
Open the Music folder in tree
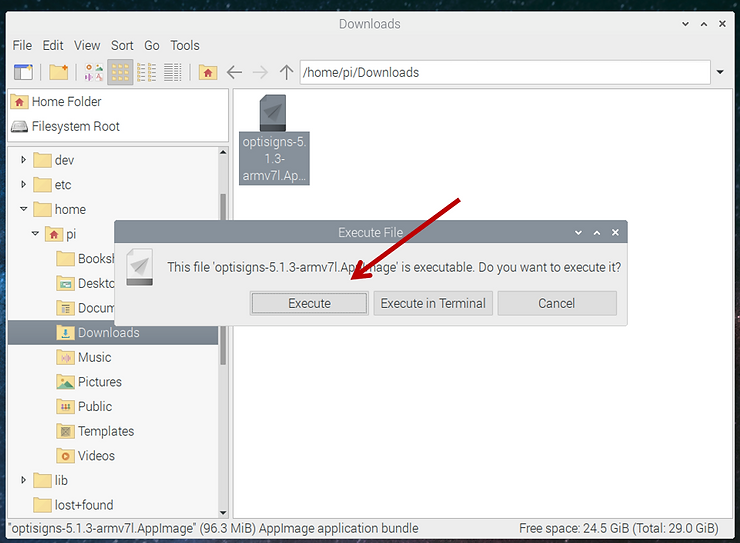click(94, 357)
